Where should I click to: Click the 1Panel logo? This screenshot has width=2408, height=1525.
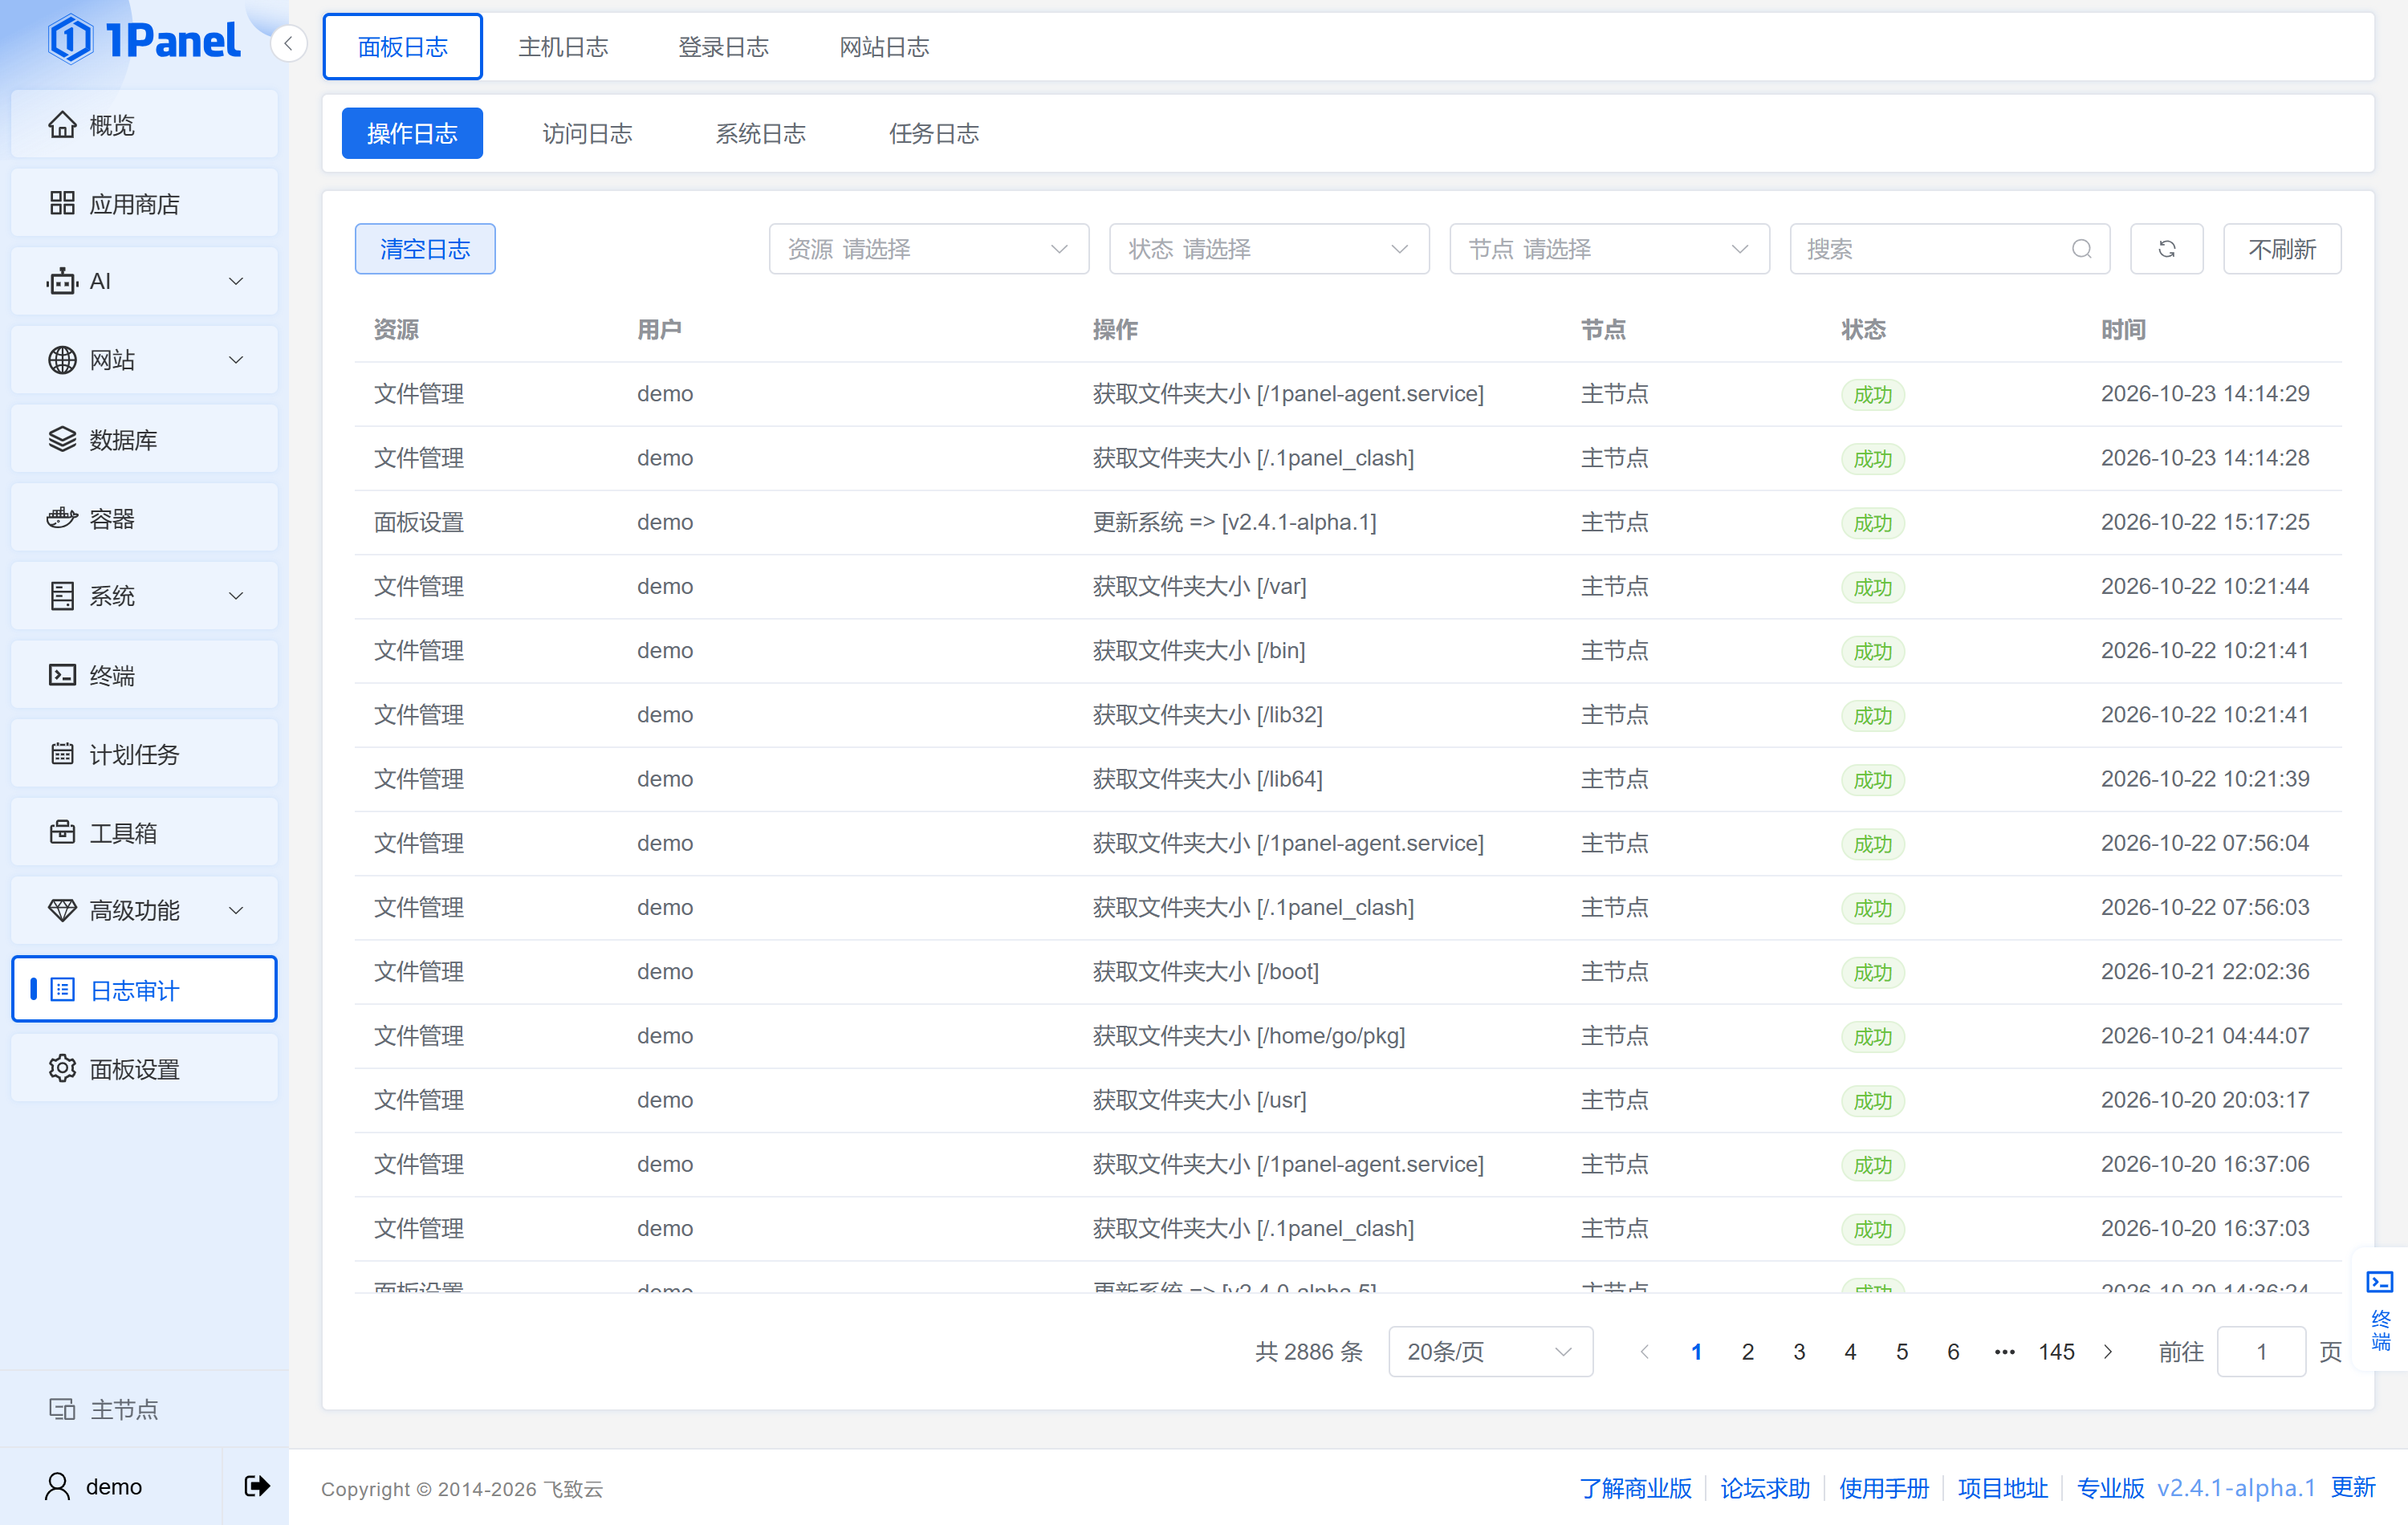coord(144,40)
